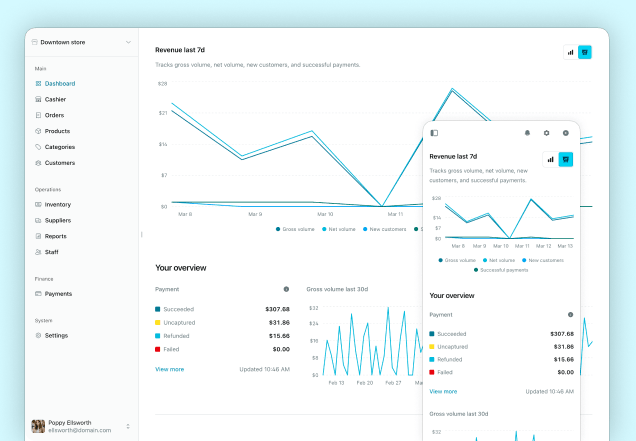The height and width of the screenshot is (441, 636).
Task: Open the Orders menu item
Action: [54, 115]
